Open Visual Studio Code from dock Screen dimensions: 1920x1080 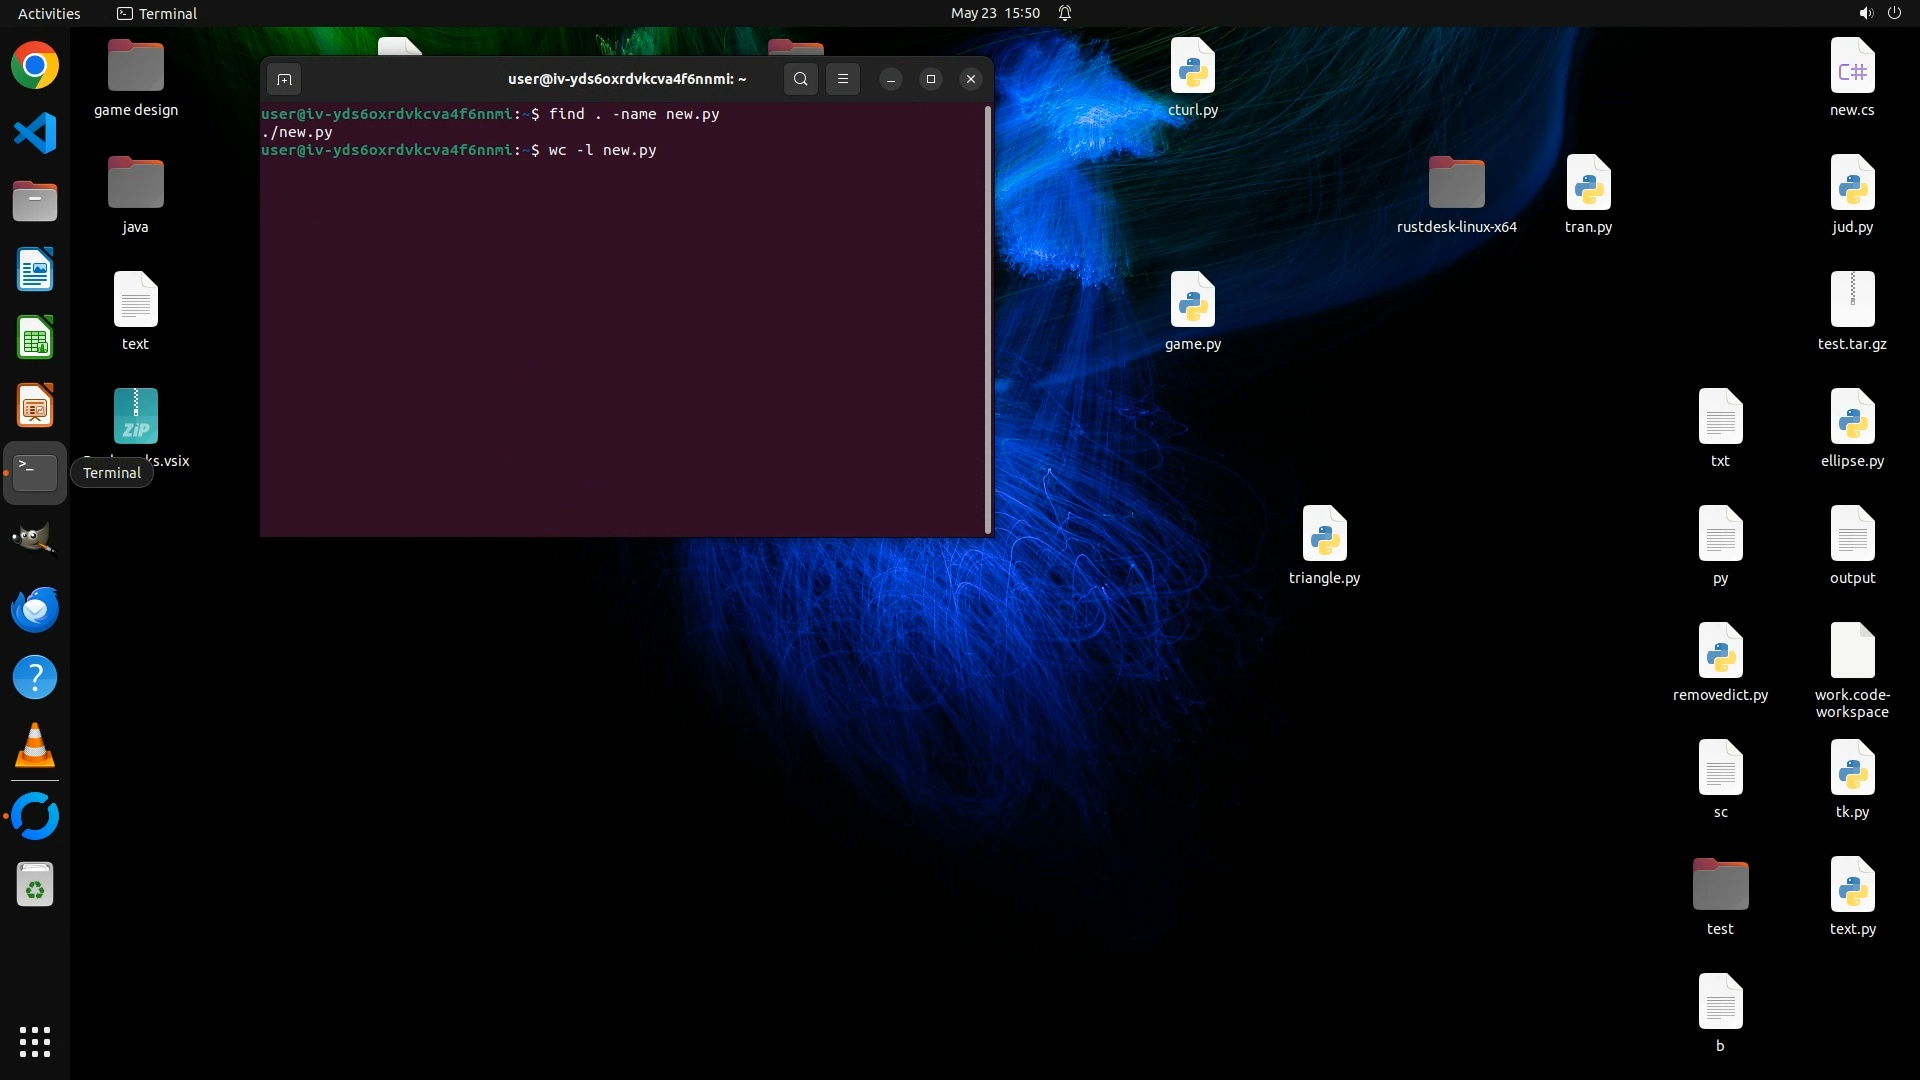[35, 134]
